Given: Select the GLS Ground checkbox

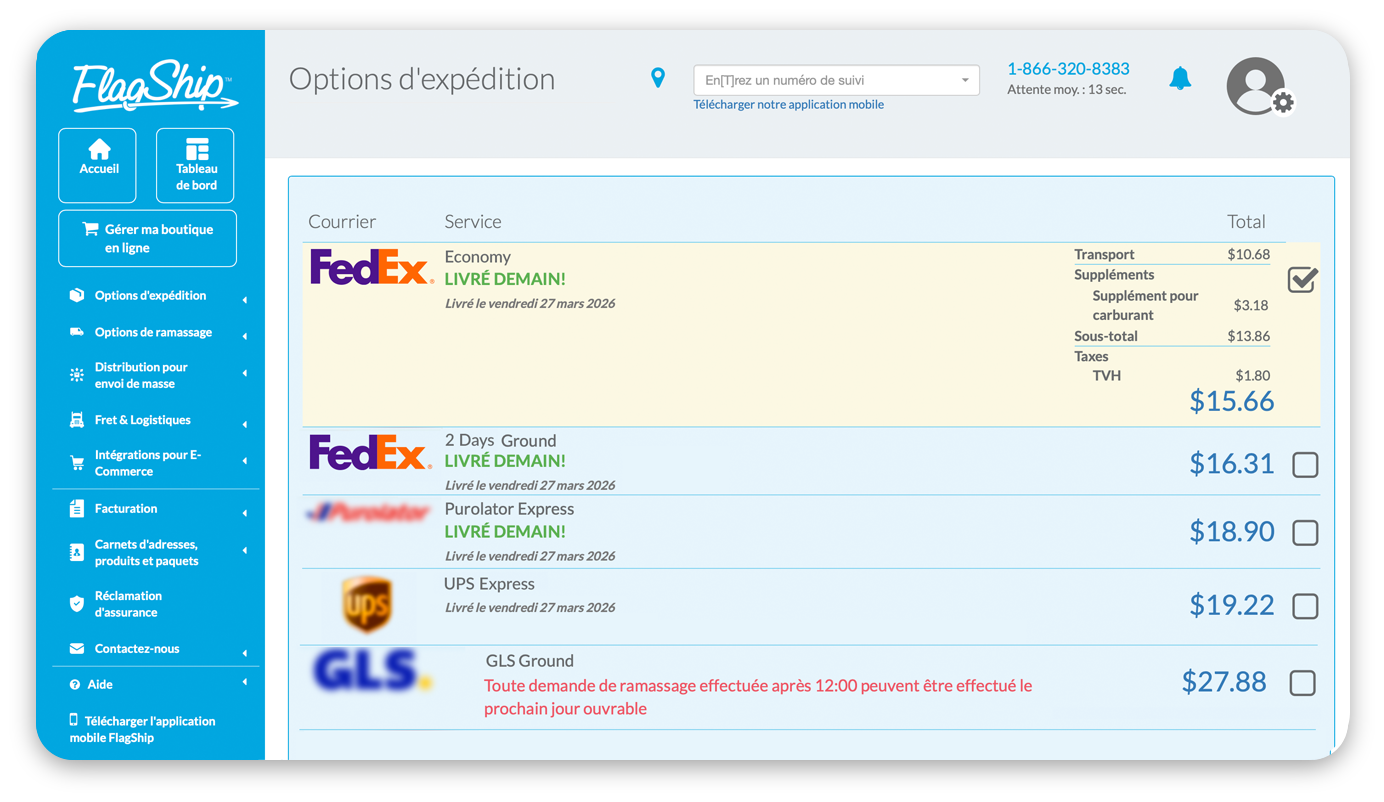Looking at the screenshot, I should point(1302,683).
